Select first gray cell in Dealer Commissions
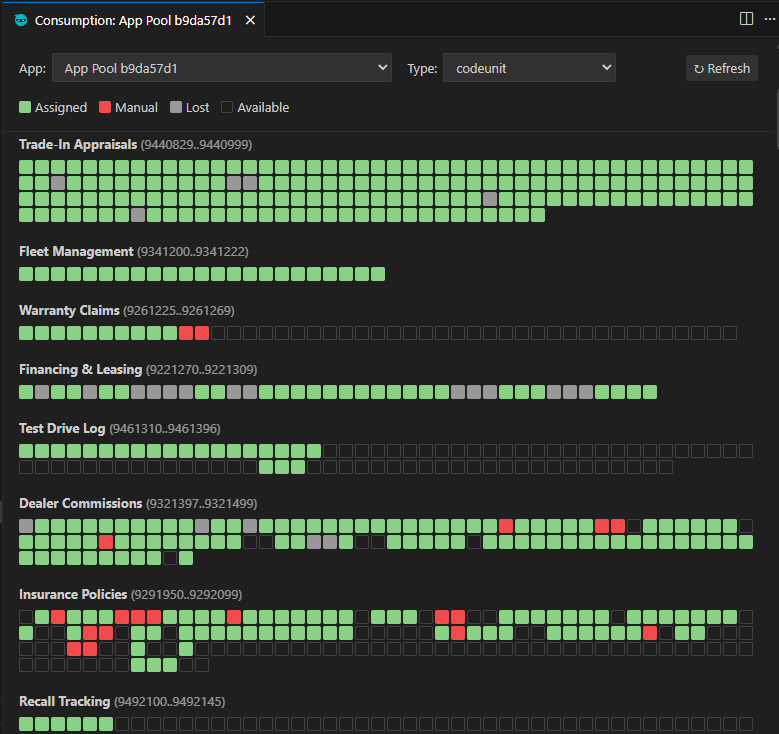 [x=26, y=526]
